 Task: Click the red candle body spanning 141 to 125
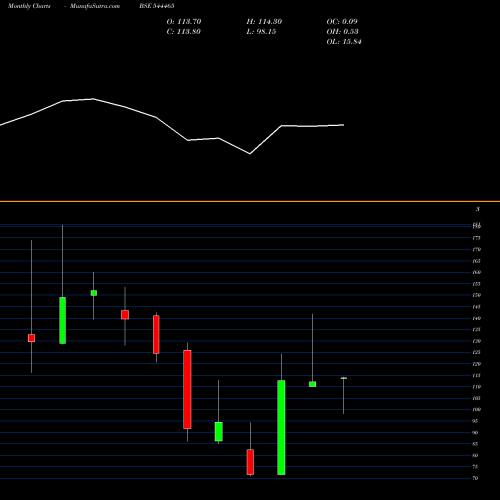click(x=156, y=335)
